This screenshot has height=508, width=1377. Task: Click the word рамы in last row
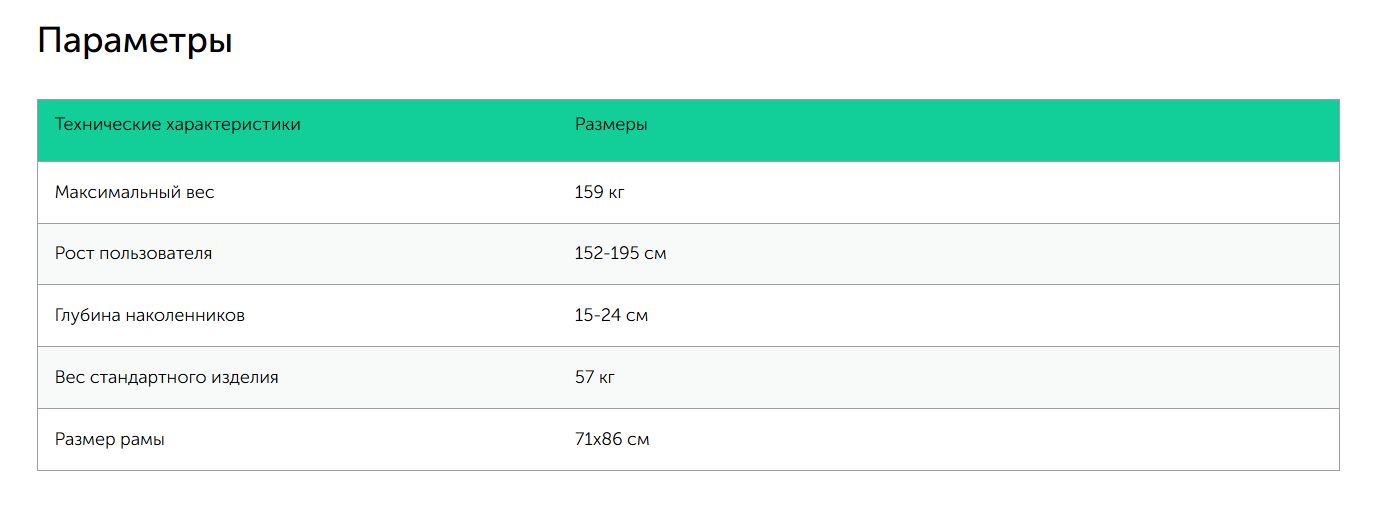(x=142, y=440)
